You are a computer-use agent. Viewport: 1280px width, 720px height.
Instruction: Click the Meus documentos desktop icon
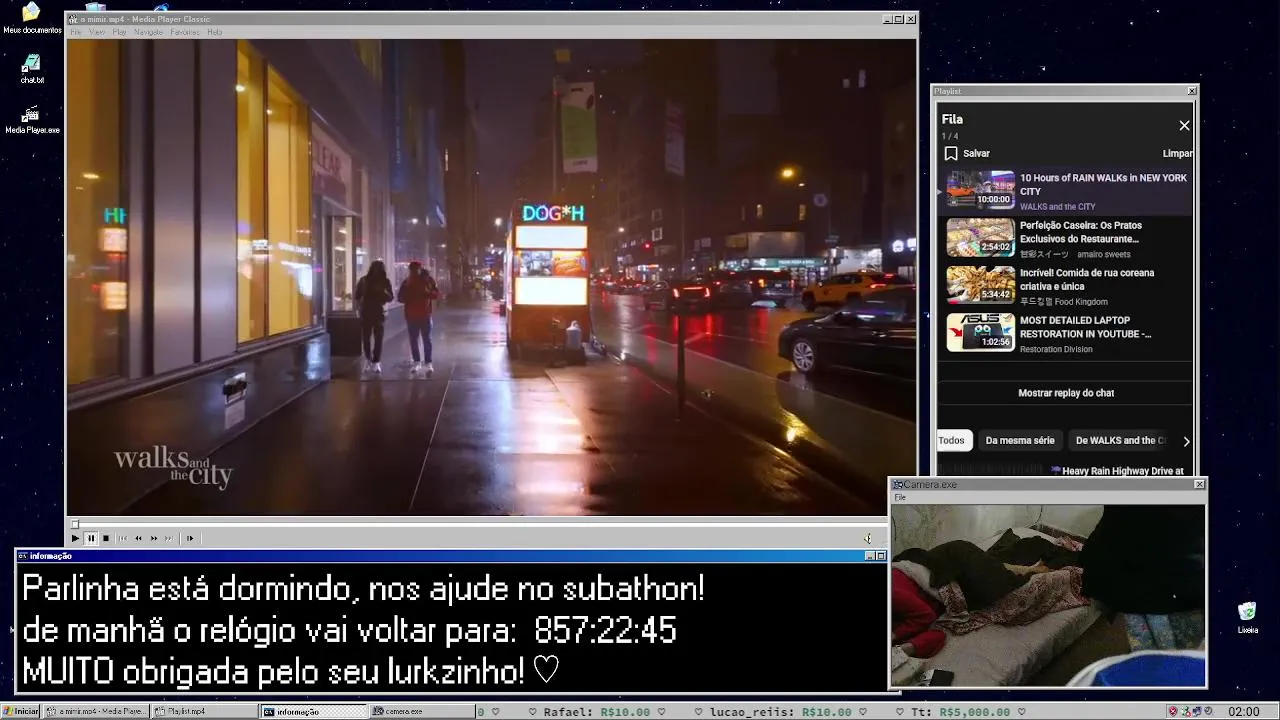[31, 18]
